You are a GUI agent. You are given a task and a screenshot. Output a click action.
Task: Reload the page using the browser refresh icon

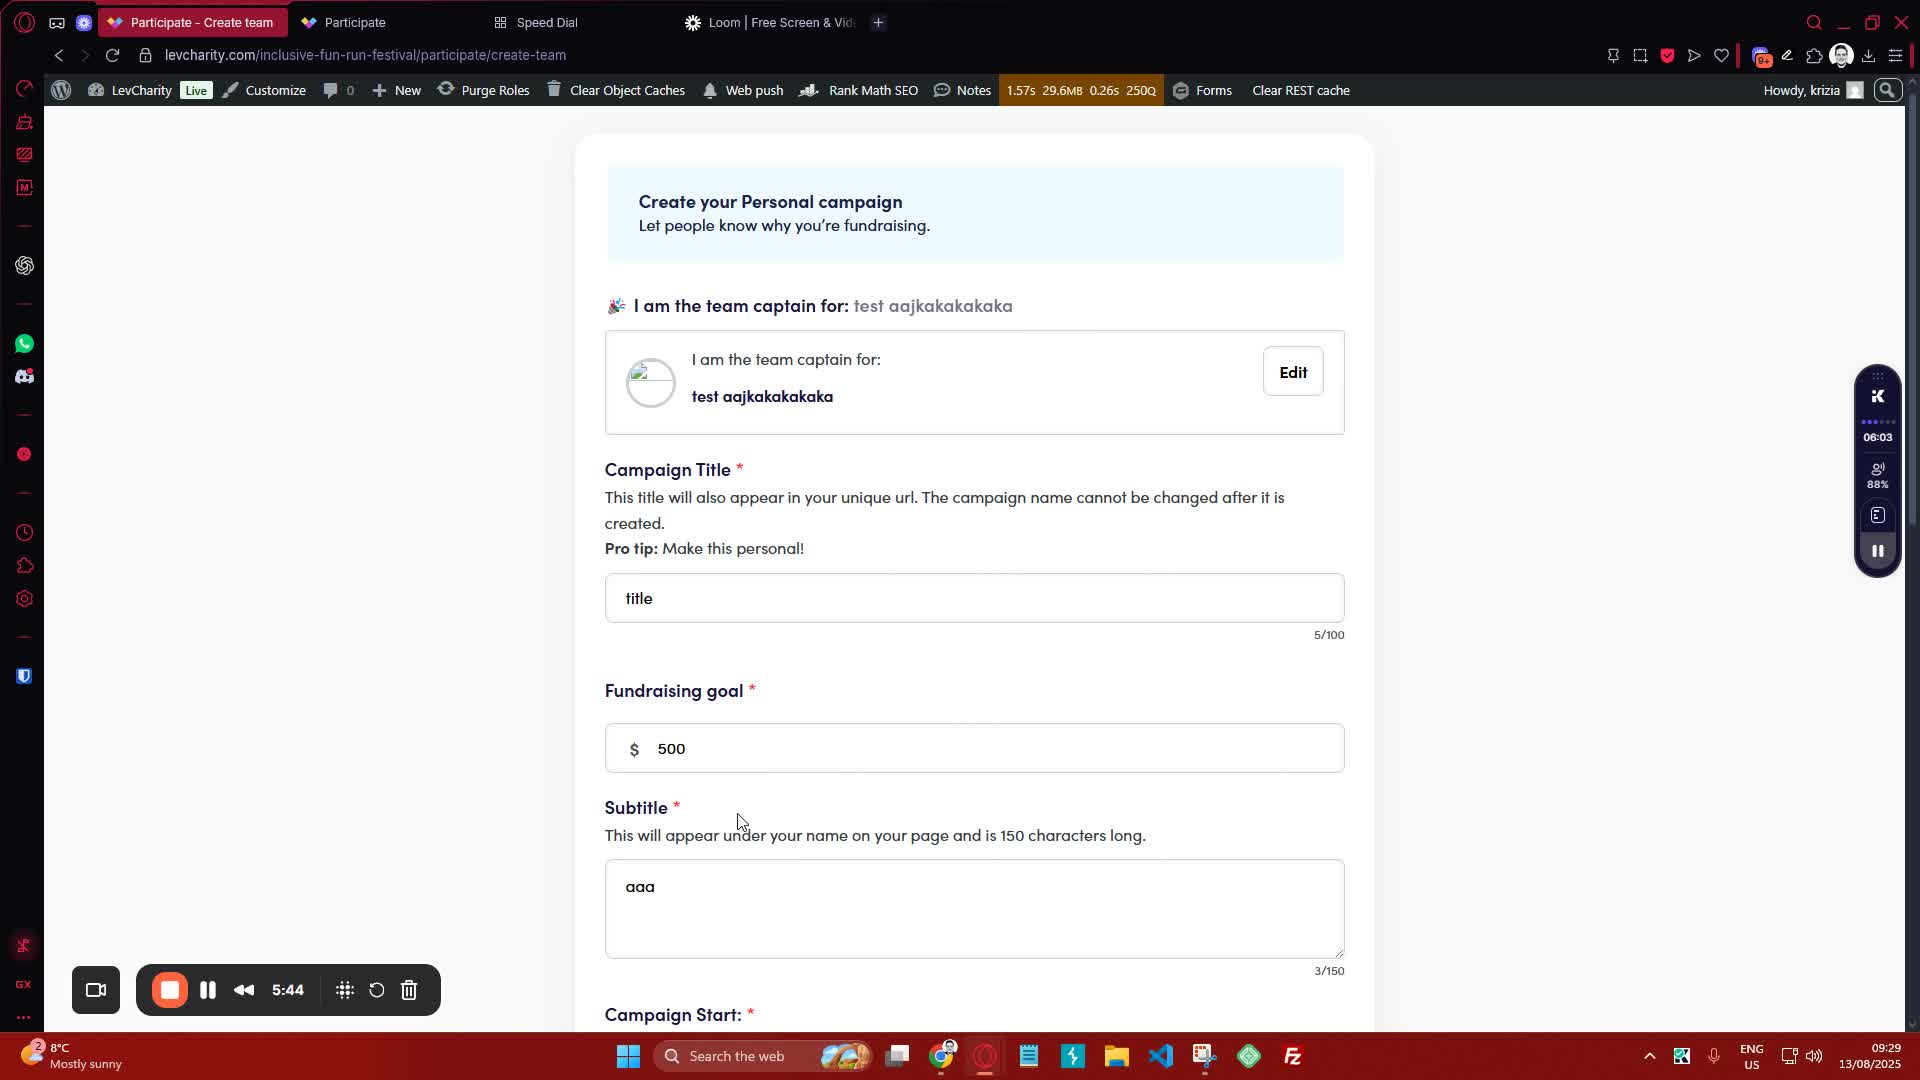coord(112,55)
